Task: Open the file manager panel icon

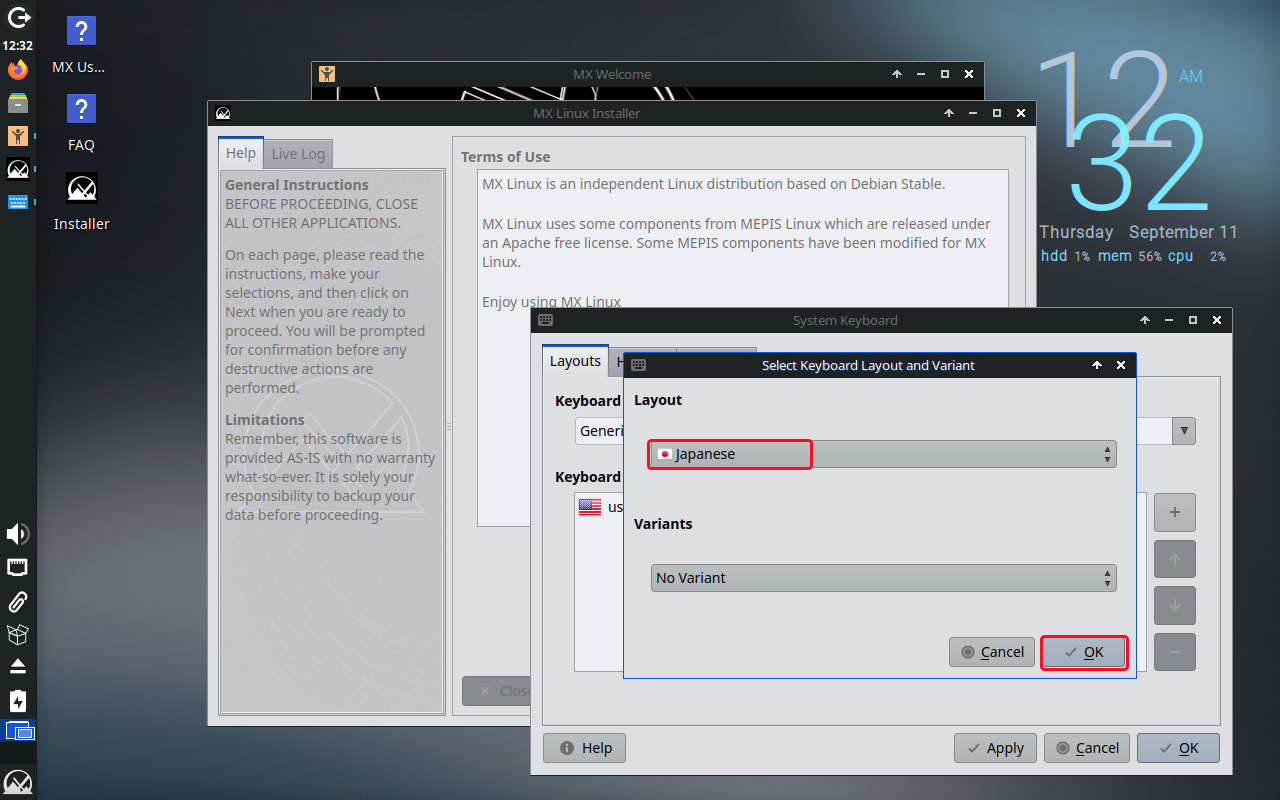Action: [18, 103]
